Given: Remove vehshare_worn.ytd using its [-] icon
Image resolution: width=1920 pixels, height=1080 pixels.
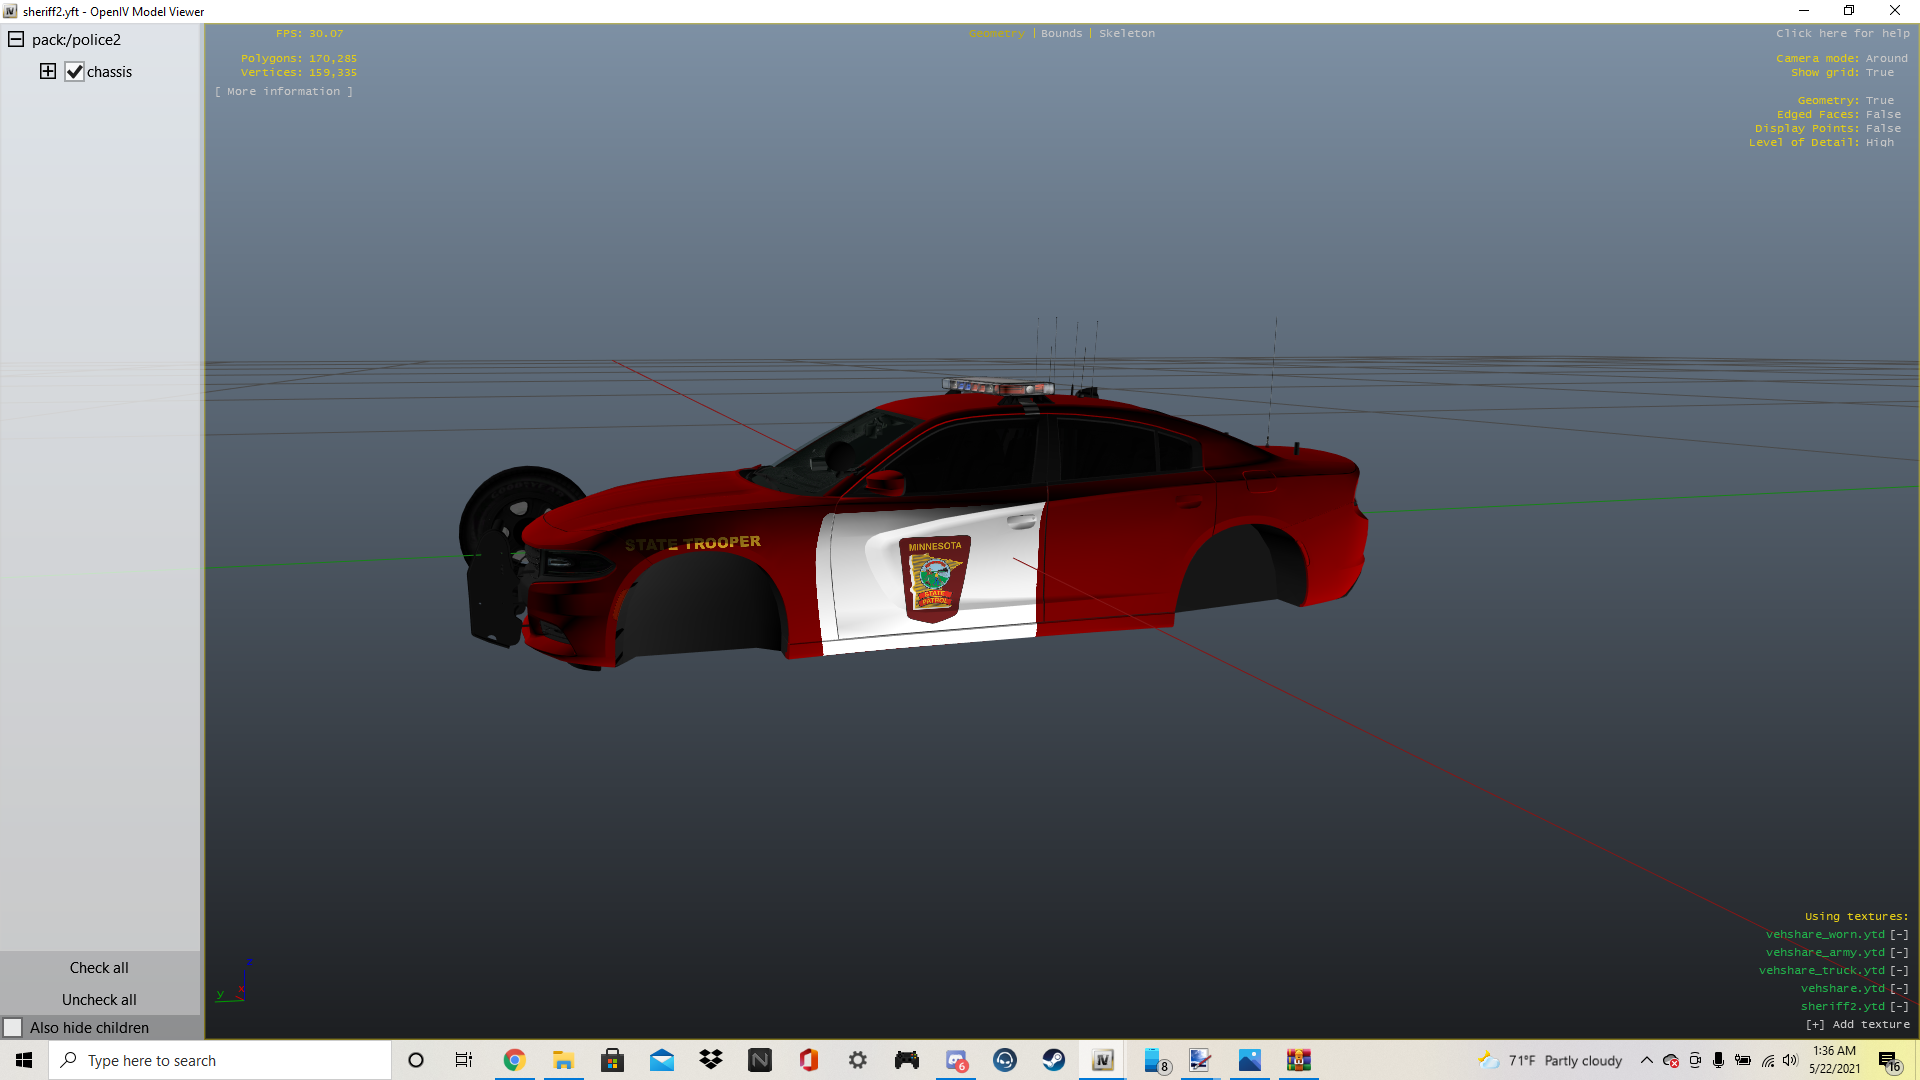Looking at the screenshot, I should click(x=1898, y=934).
